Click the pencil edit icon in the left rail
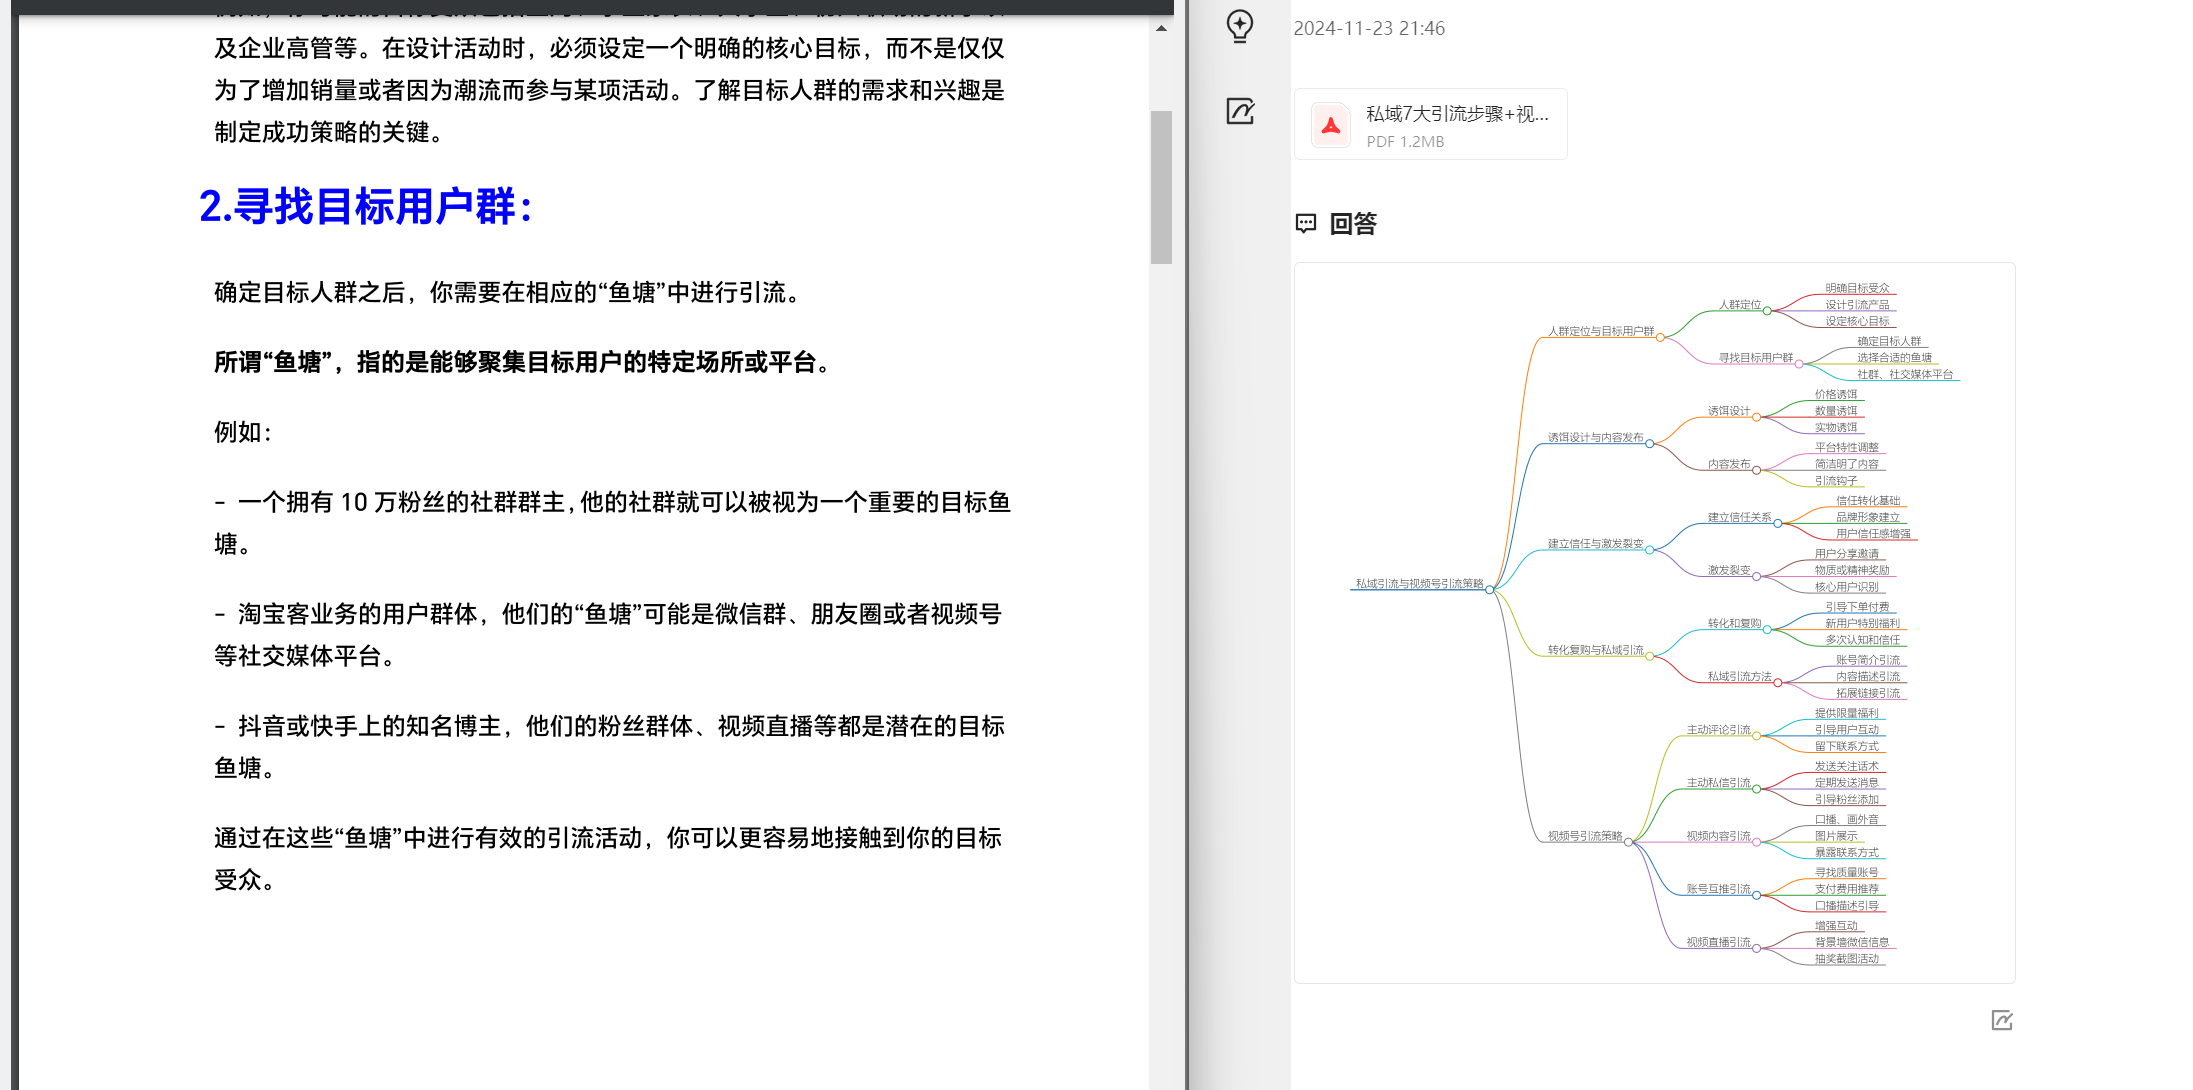 [1240, 112]
